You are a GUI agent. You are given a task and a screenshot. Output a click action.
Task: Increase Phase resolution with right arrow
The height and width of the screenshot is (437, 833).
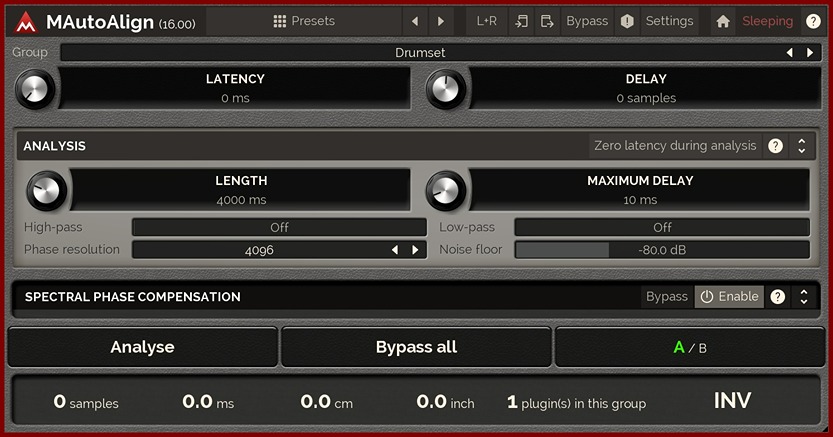tap(415, 250)
